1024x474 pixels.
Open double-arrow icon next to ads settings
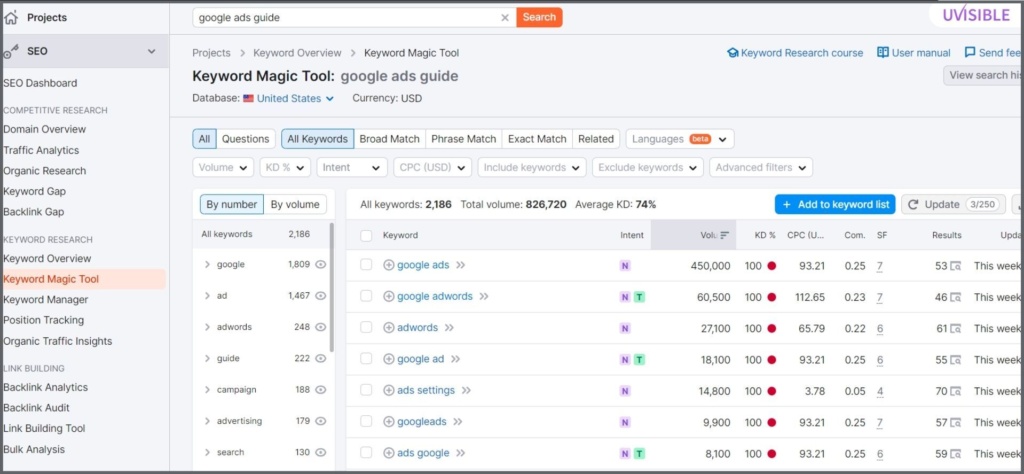click(x=466, y=390)
